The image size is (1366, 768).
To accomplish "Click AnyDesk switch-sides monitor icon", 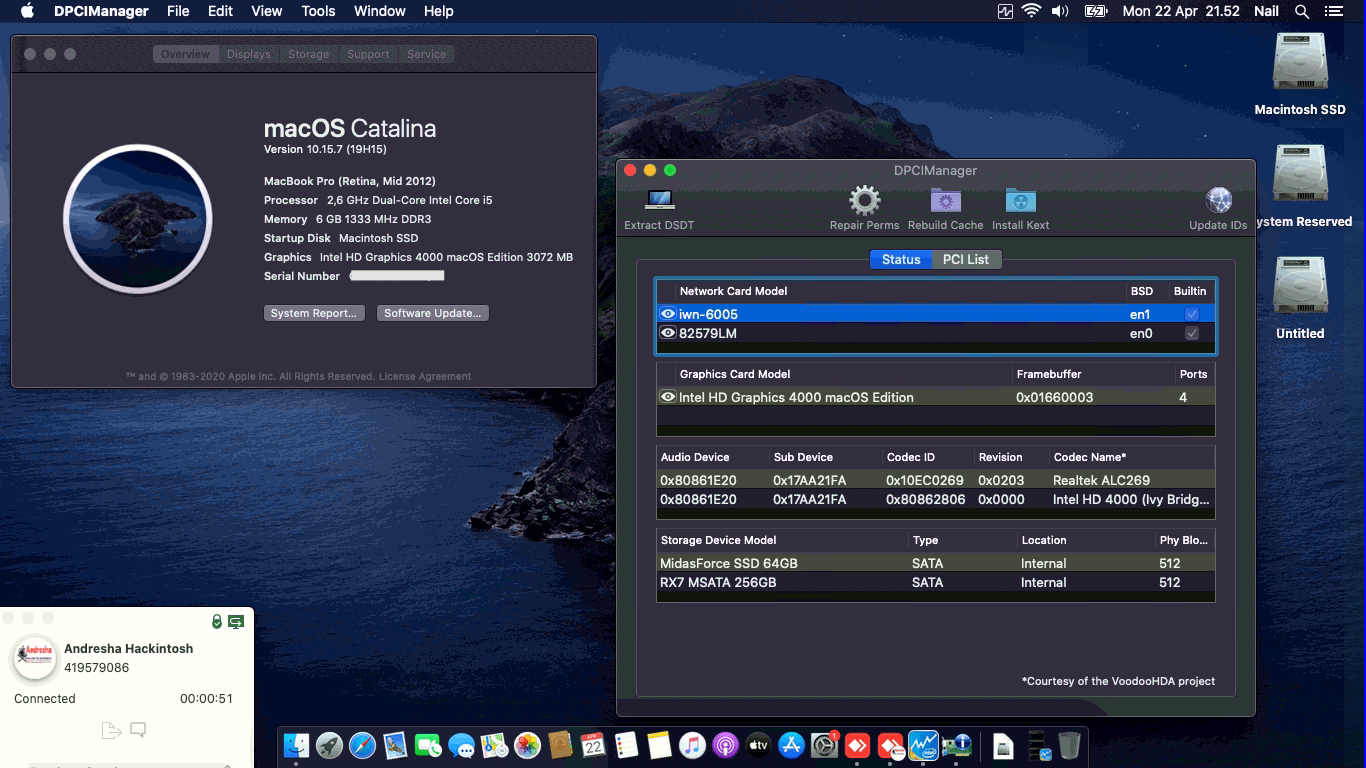I will click(x=236, y=622).
